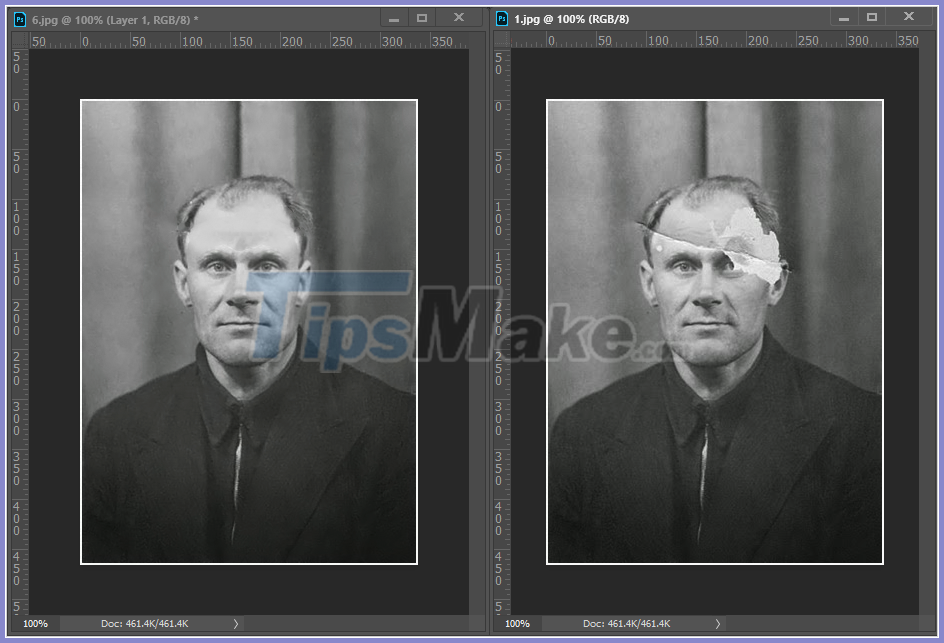Open status bar options chevron on 6.jpg window
The image size is (944, 643).
(x=235, y=623)
